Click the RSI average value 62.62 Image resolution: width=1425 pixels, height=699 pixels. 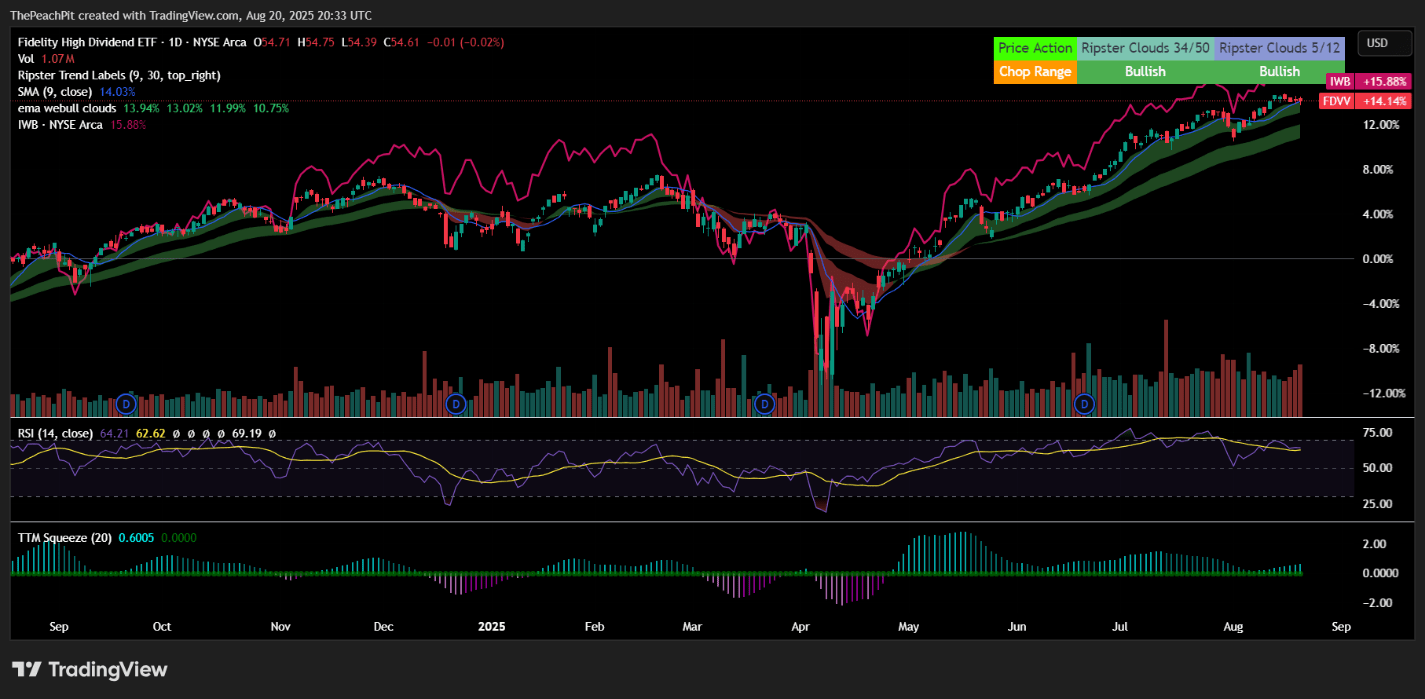tap(150, 433)
